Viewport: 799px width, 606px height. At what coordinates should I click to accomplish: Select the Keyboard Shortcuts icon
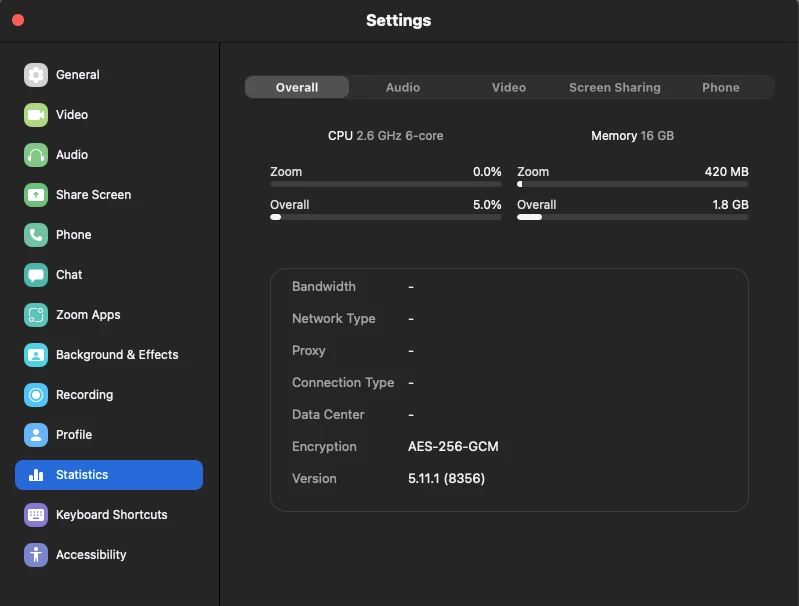(36, 515)
